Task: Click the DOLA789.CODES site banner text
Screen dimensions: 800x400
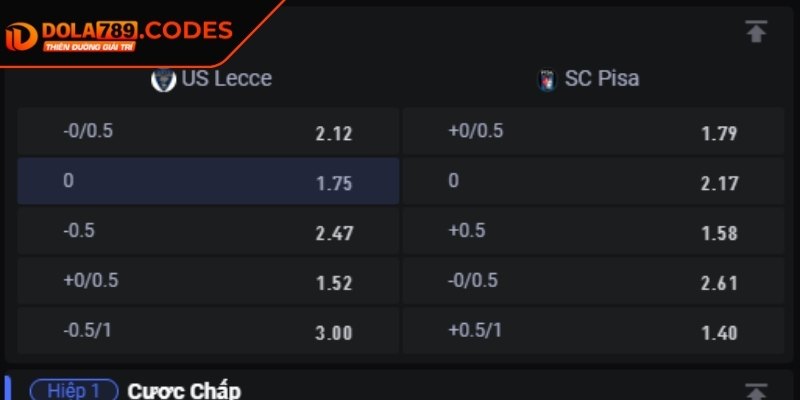Action: pos(135,31)
